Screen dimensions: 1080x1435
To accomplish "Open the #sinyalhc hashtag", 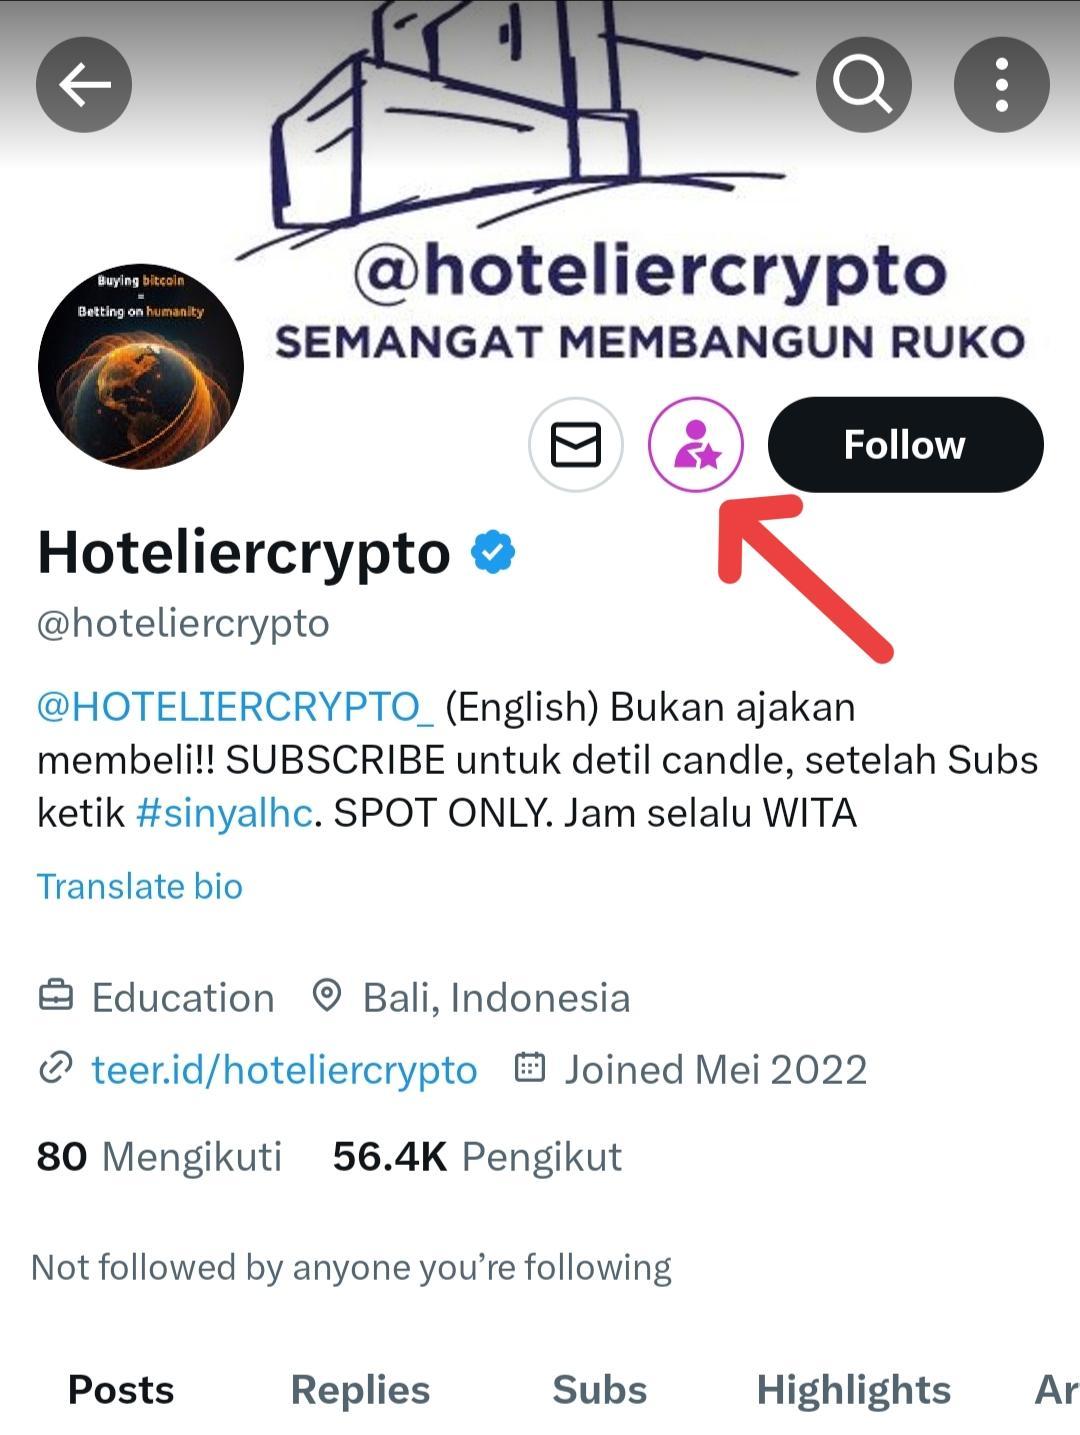I will tap(224, 813).
